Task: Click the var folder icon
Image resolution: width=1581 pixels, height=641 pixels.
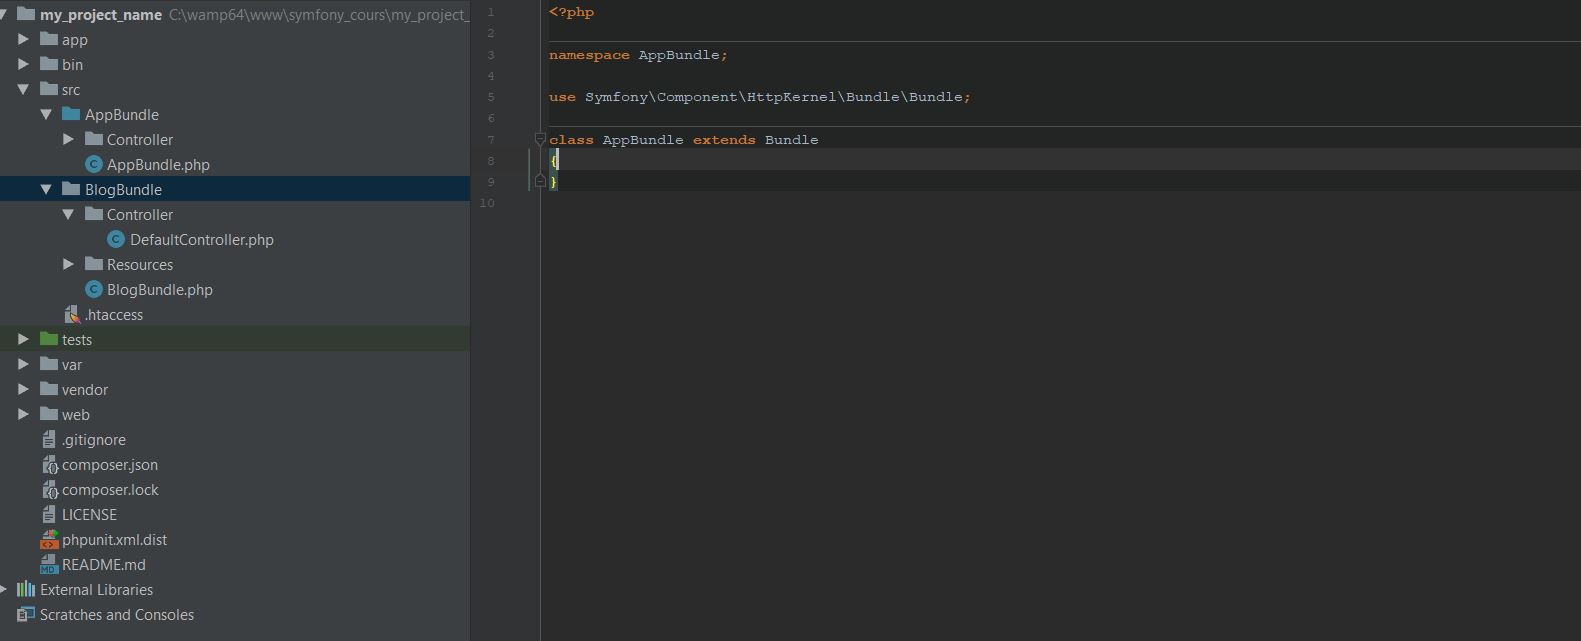Action: pos(49,364)
